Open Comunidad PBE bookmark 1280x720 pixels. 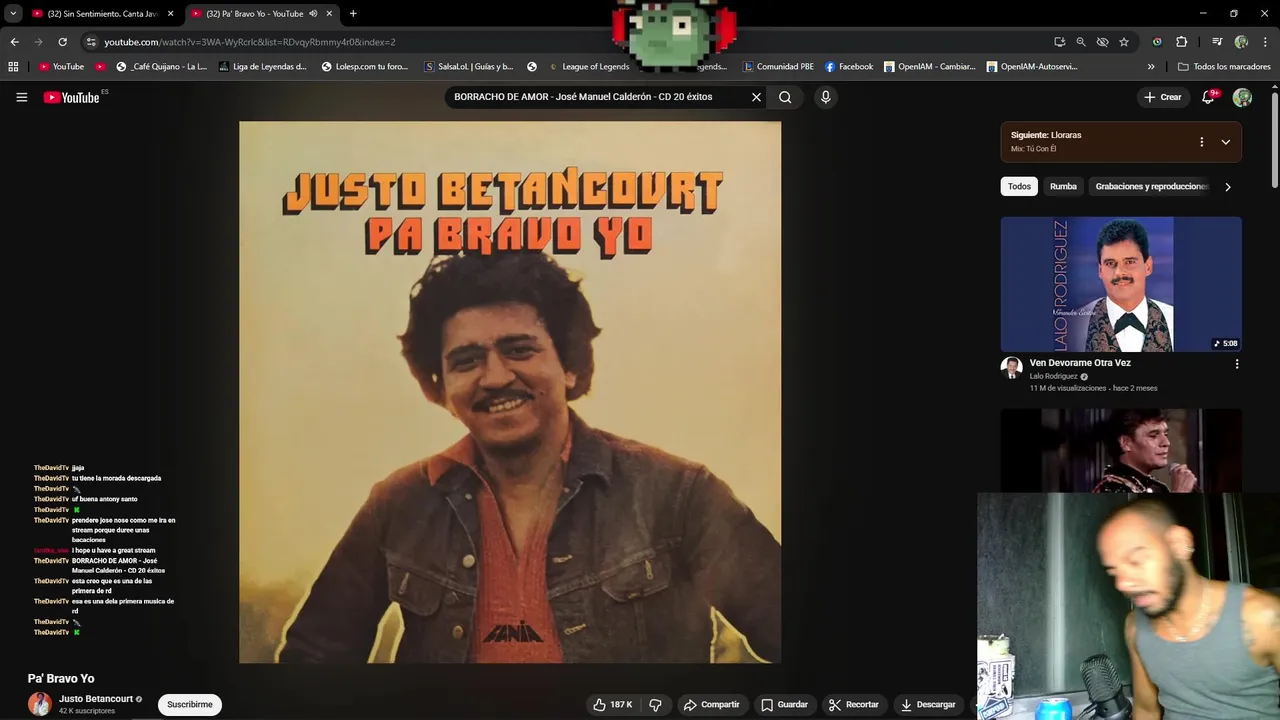coord(778,67)
